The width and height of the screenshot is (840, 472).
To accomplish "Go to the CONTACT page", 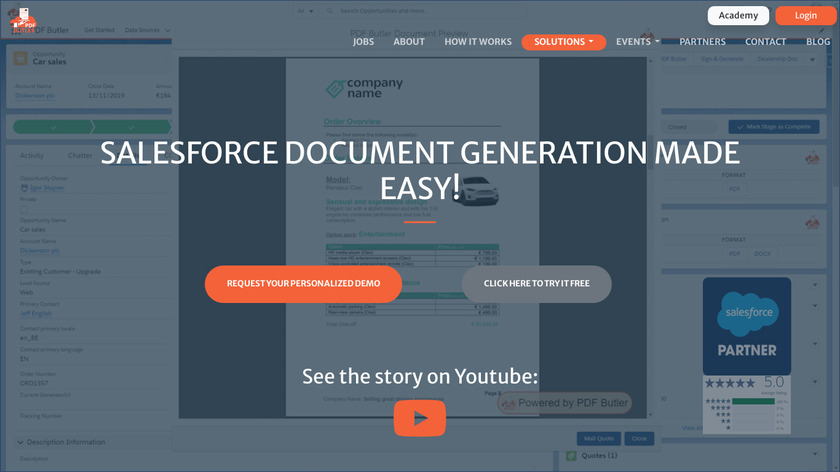I will (766, 42).
